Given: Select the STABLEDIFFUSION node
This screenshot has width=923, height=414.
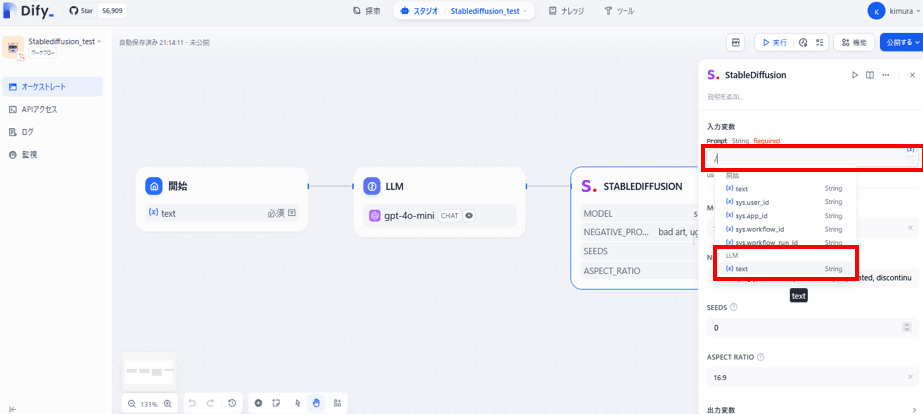Looking at the screenshot, I should pyautogui.click(x=634, y=228).
